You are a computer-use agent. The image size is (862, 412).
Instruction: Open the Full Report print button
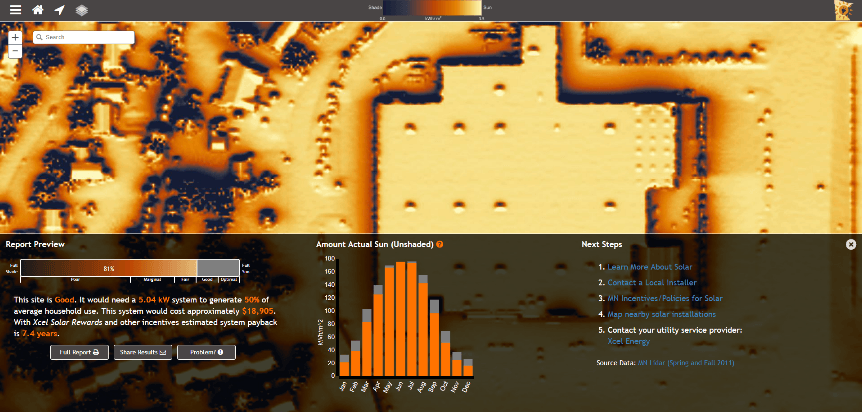point(79,352)
